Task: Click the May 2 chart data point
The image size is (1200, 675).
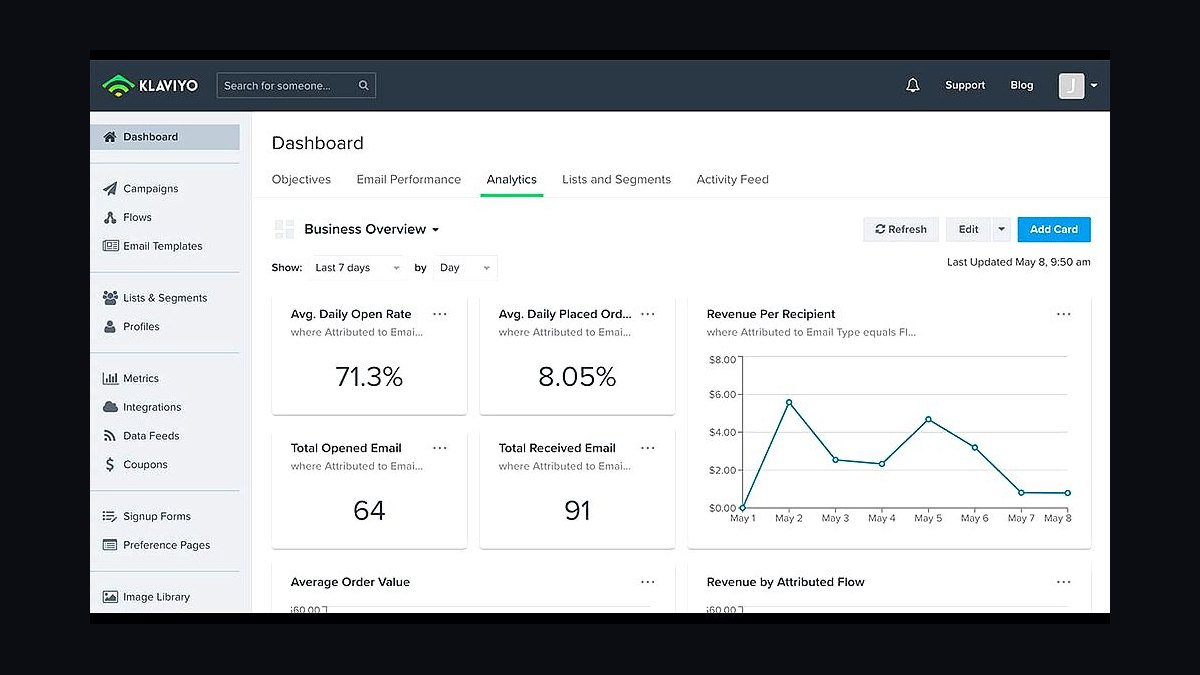Action: [x=789, y=402]
